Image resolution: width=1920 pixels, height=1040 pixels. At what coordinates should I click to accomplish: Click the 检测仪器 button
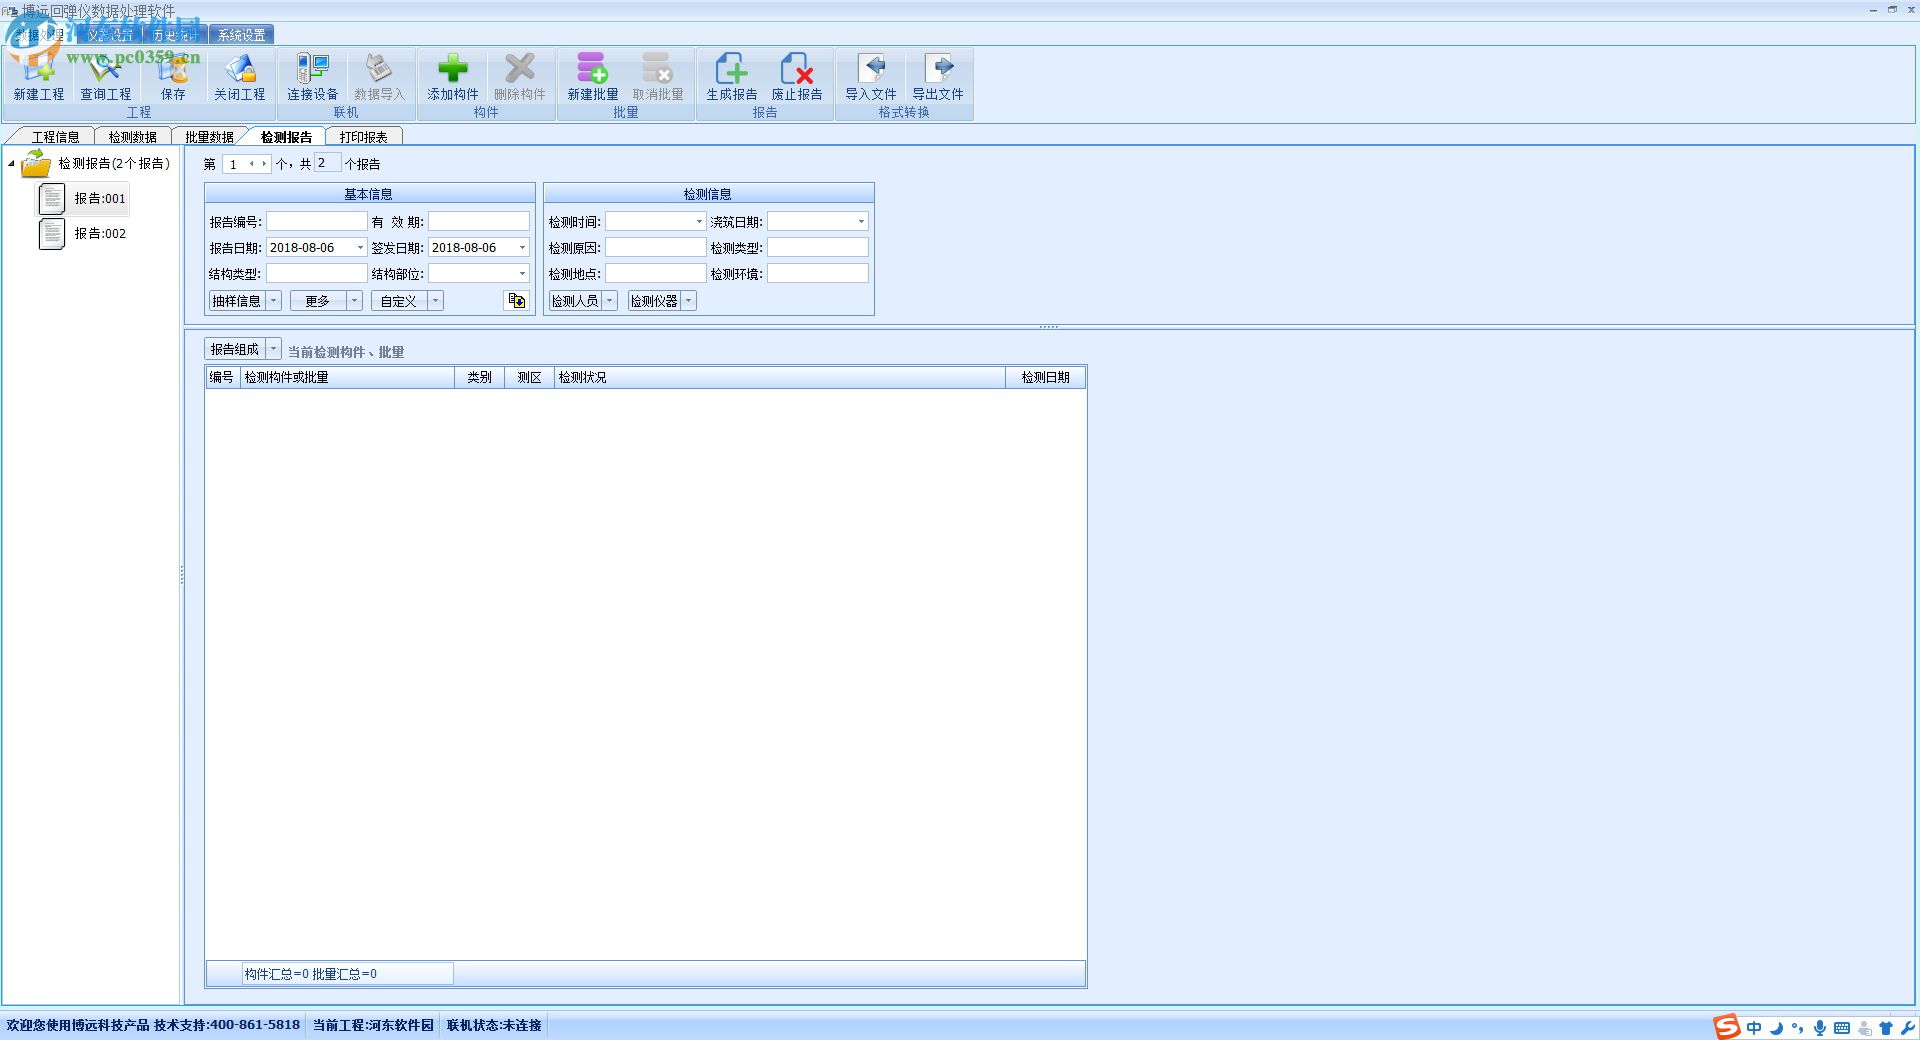click(654, 300)
